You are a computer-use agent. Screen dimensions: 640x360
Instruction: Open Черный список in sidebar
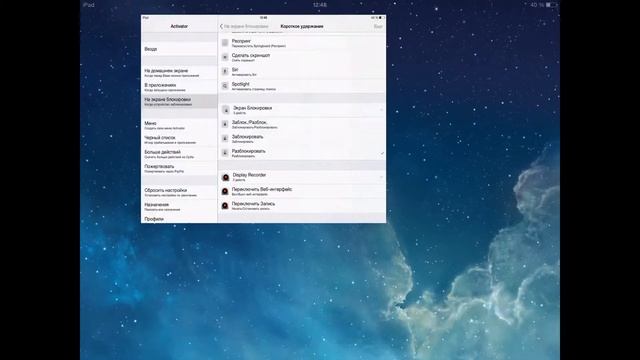pyautogui.click(x=179, y=140)
